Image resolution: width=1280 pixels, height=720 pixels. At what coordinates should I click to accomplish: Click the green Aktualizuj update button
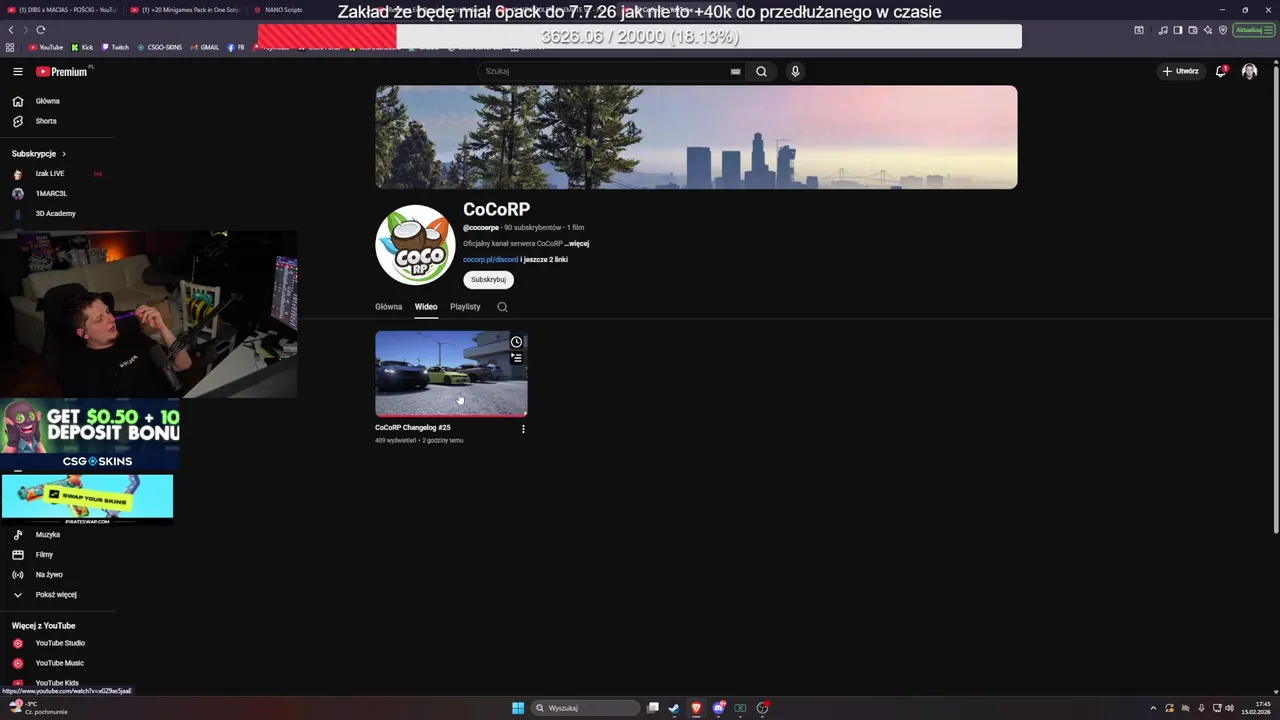(1253, 30)
